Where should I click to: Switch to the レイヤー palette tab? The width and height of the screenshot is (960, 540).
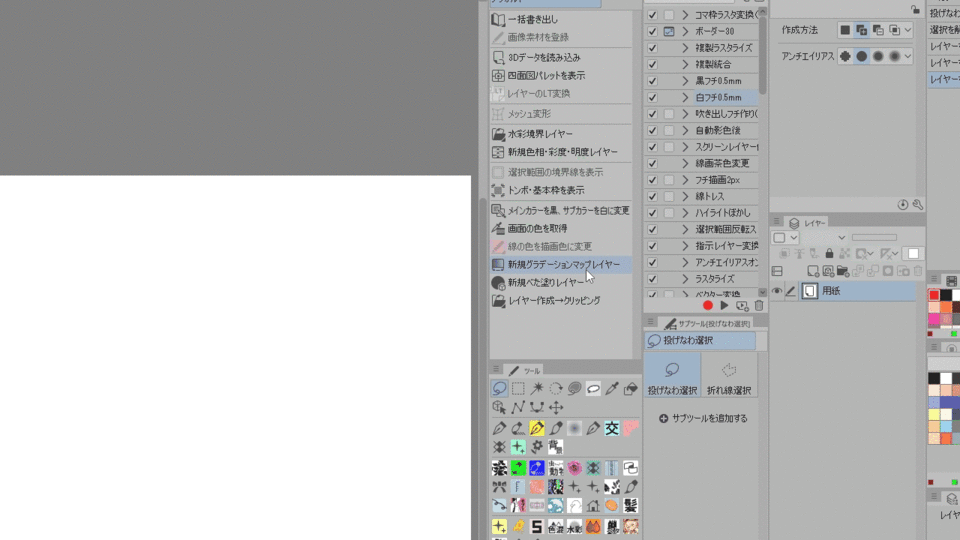click(x=807, y=223)
